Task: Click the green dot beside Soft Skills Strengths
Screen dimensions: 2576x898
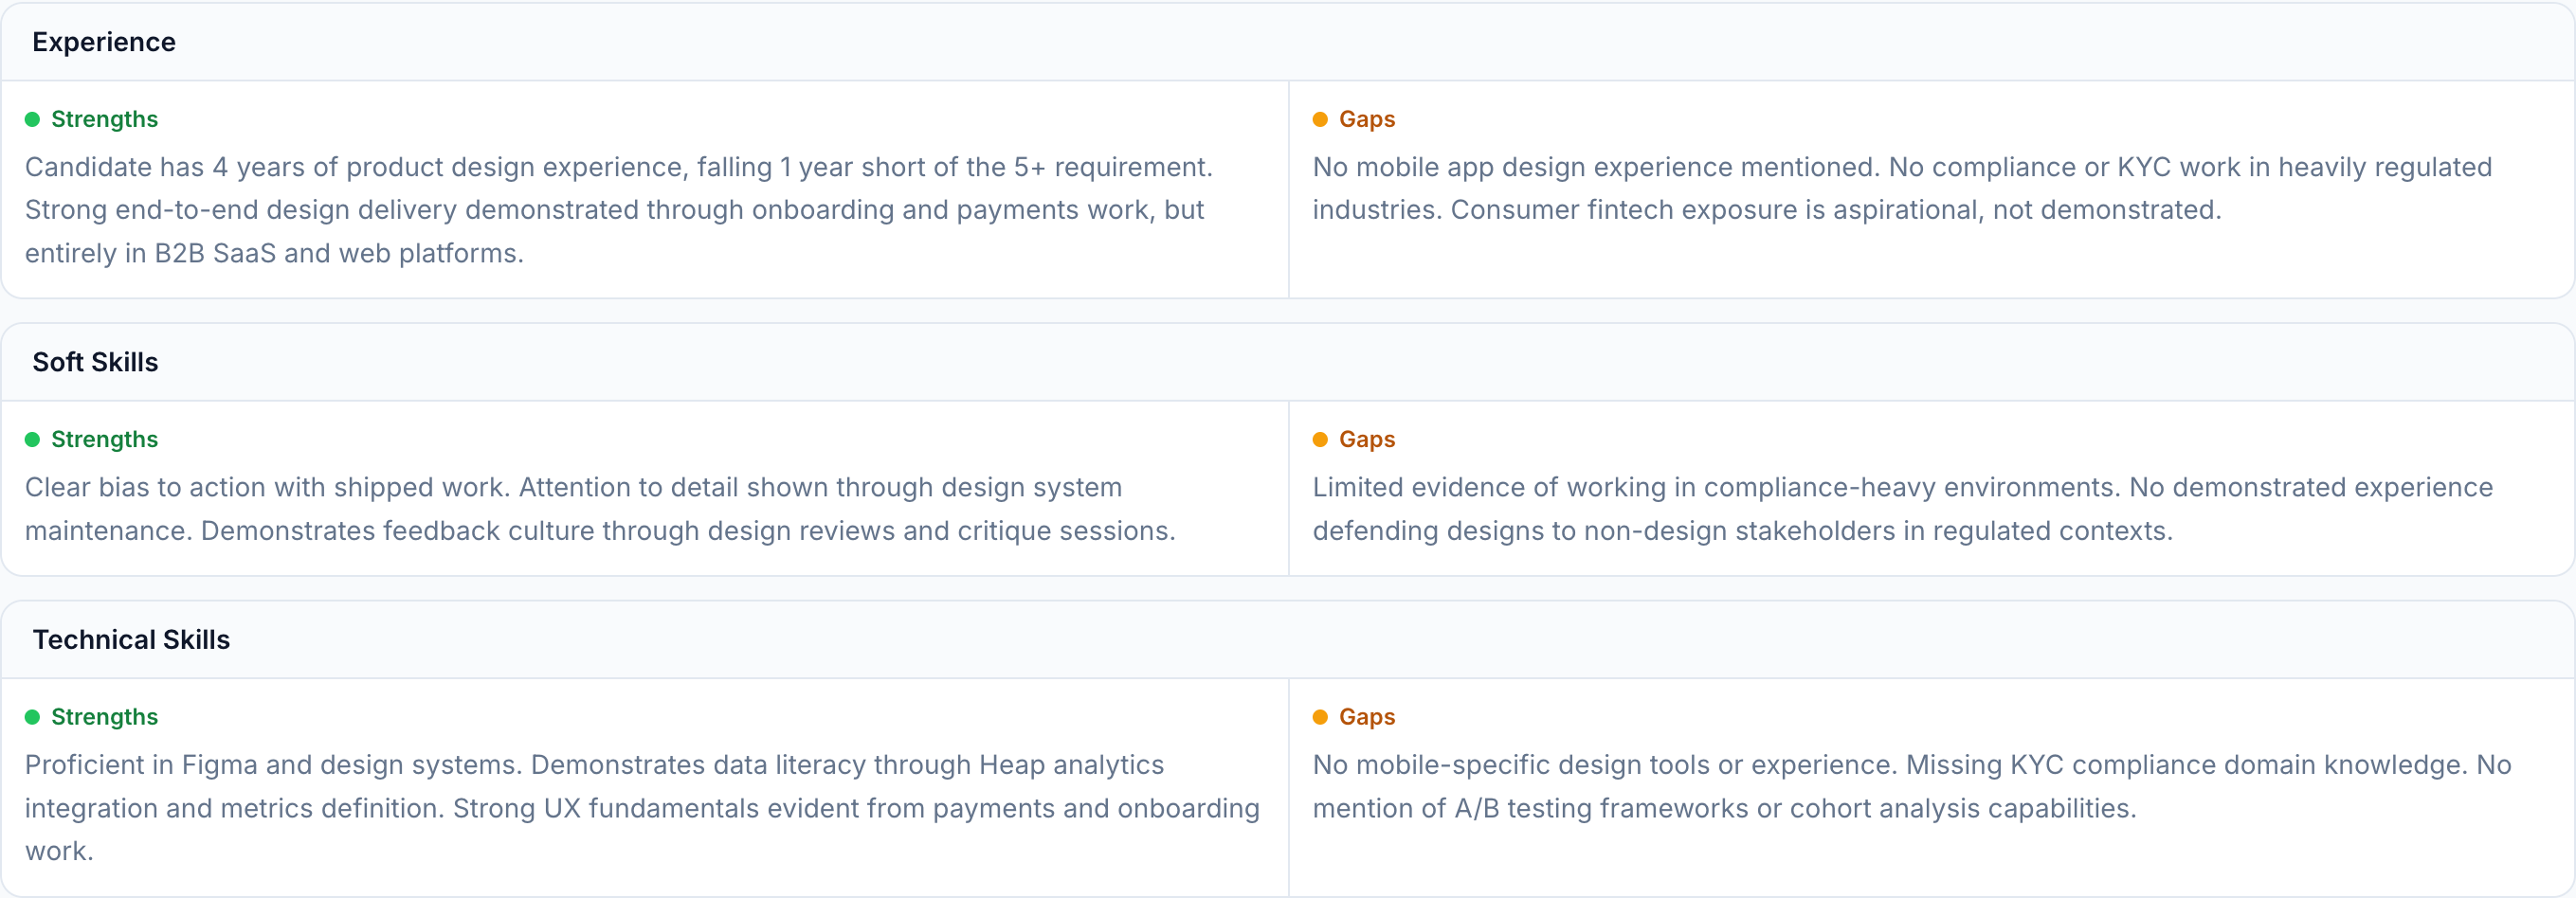Action: (32, 440)
